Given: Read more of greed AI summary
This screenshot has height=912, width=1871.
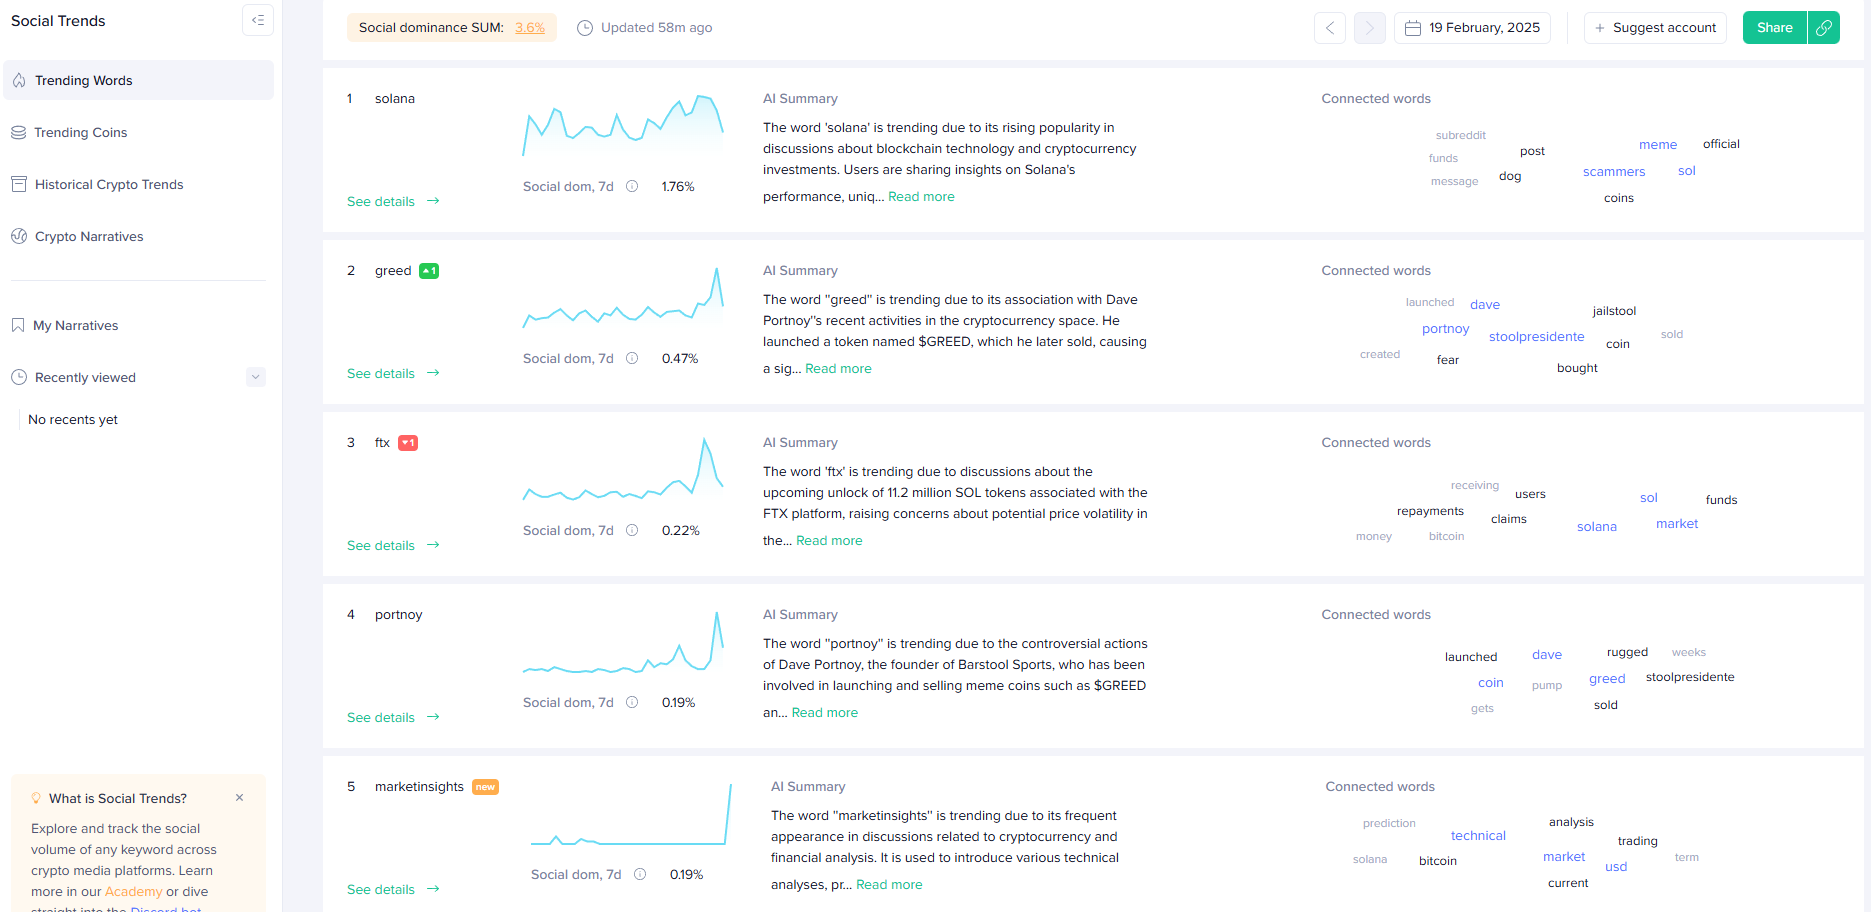Looking at the screenshot, I should (x=838, y=369).
